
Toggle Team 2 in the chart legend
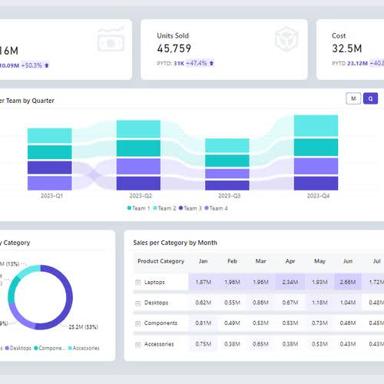tap(164, 208)
